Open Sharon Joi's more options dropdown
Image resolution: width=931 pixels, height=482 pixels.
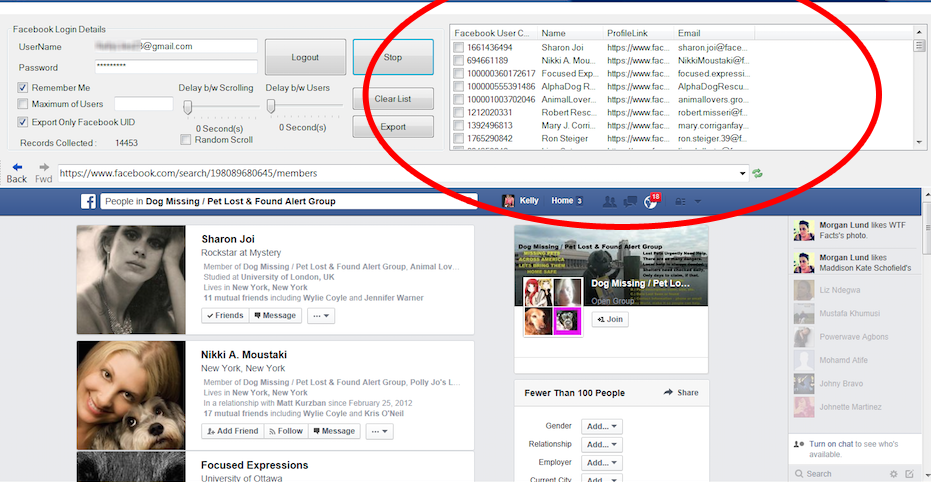coord(321,316)
